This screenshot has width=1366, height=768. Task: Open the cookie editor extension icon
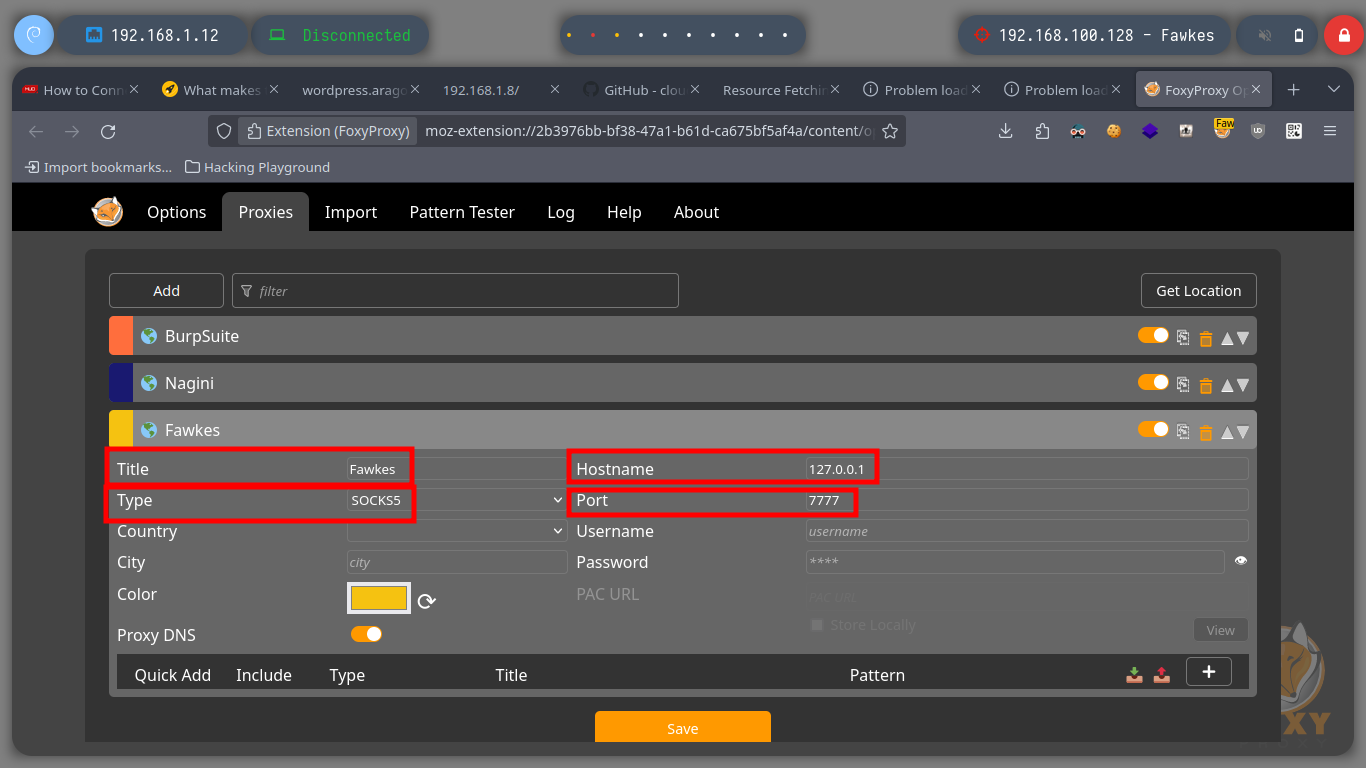pyautogui.click(x=1114, y=131)
